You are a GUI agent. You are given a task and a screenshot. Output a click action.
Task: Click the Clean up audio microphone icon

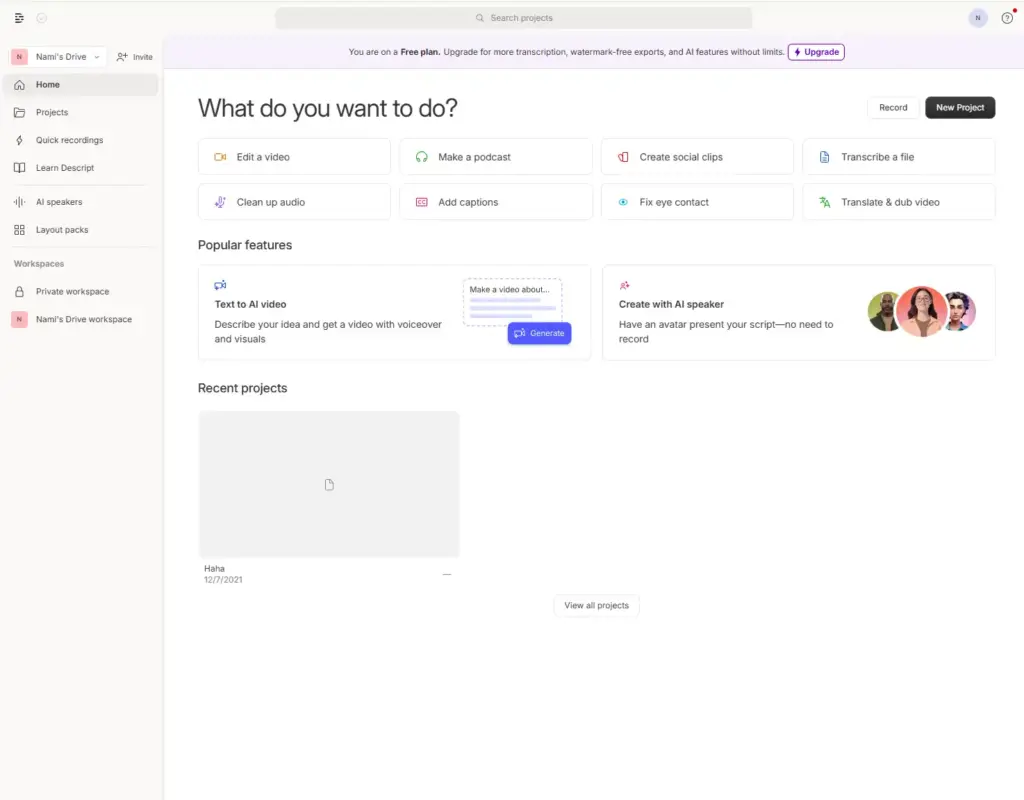pos(220,202)
